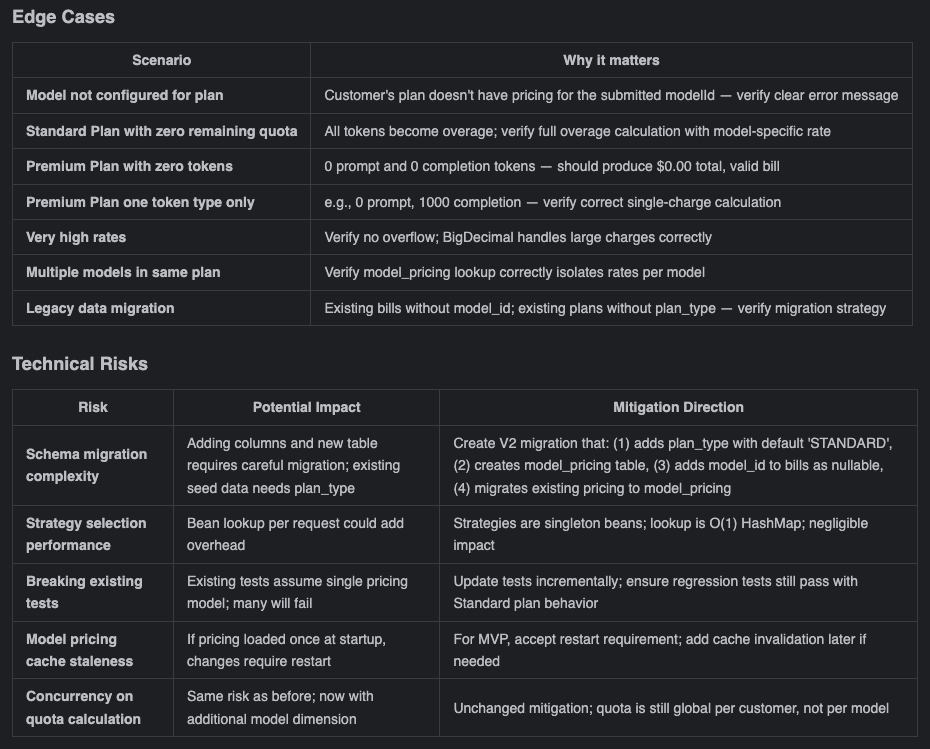Select the Why it matters column header
The height and width of the screenshot is (749, 930).
click(x=611, y=60)
